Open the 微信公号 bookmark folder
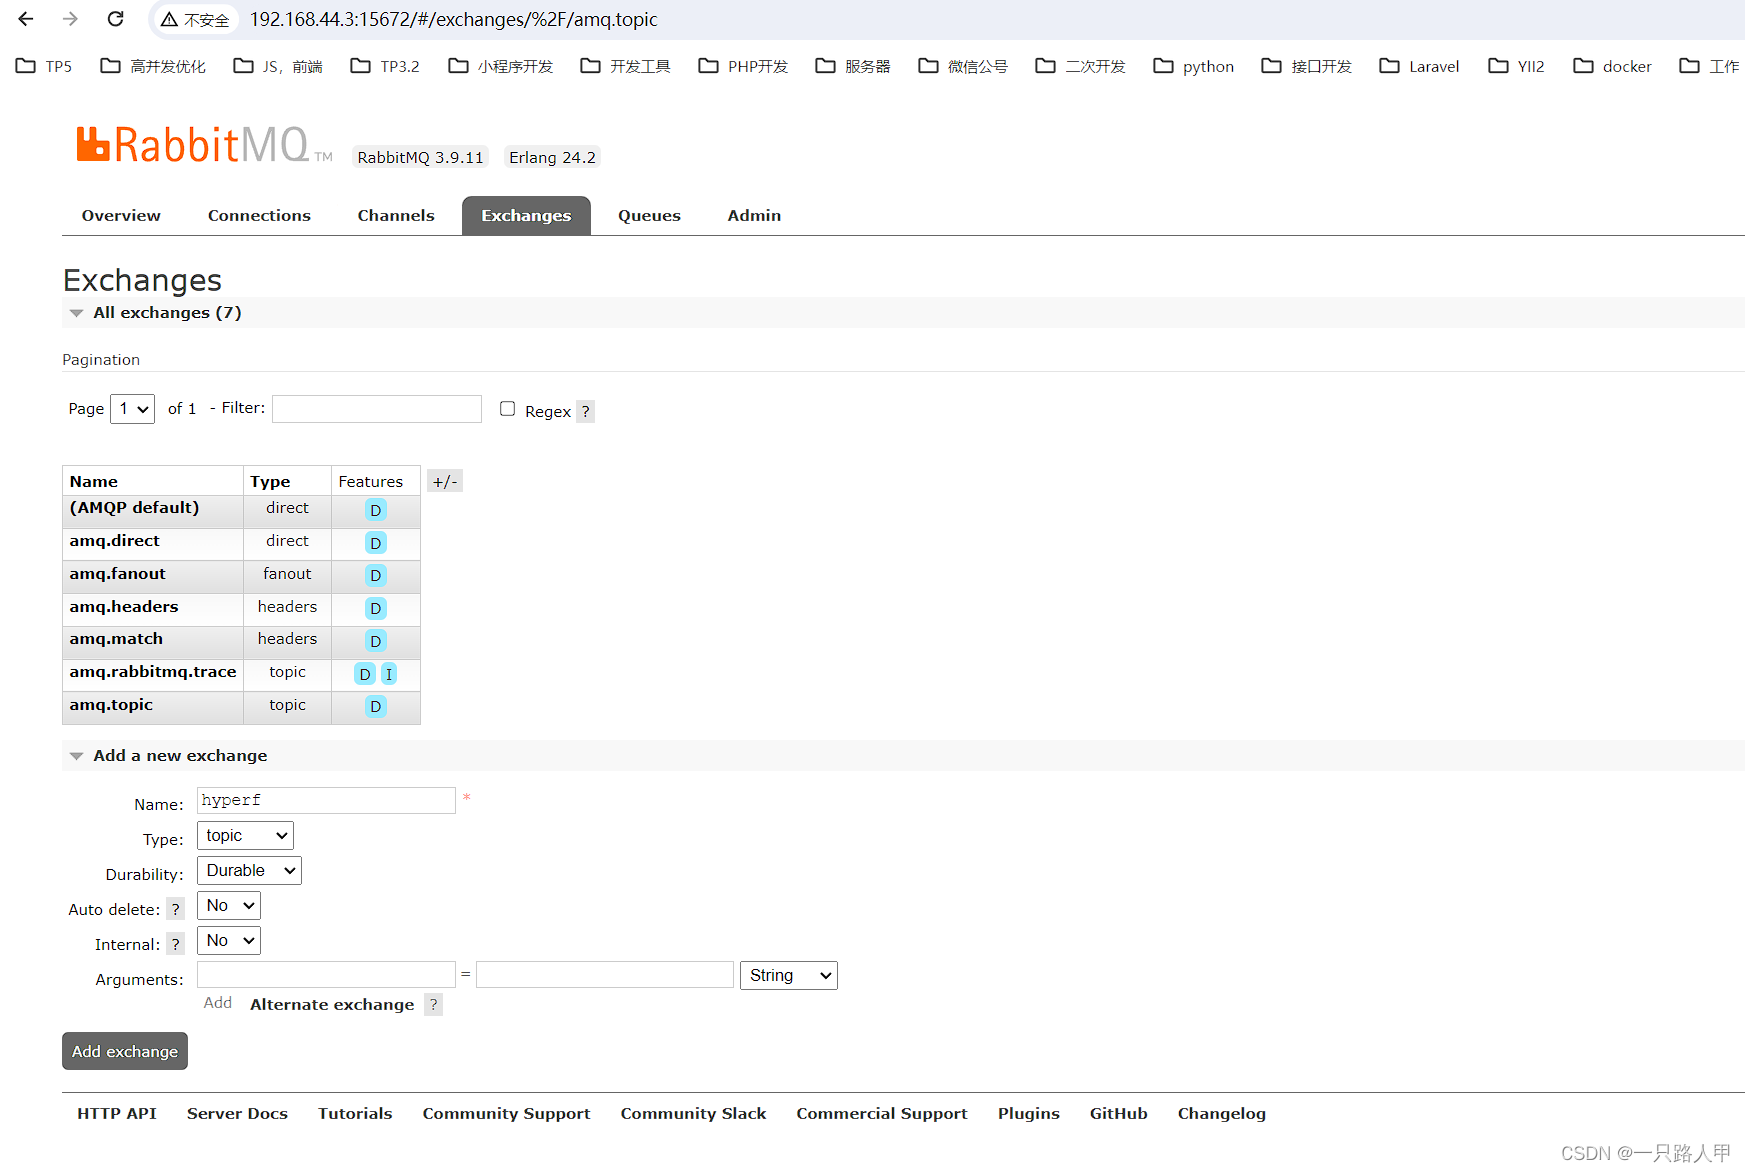This screenshot has width=1745, height=1173. tap(963, 66)
